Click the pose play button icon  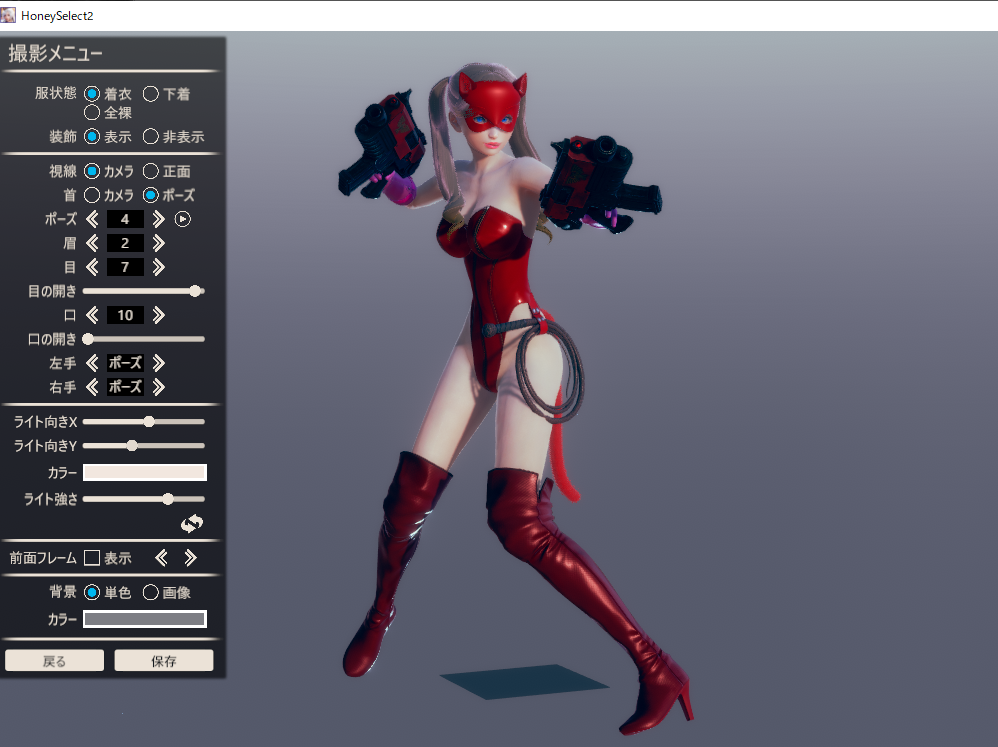click(183, 219)
